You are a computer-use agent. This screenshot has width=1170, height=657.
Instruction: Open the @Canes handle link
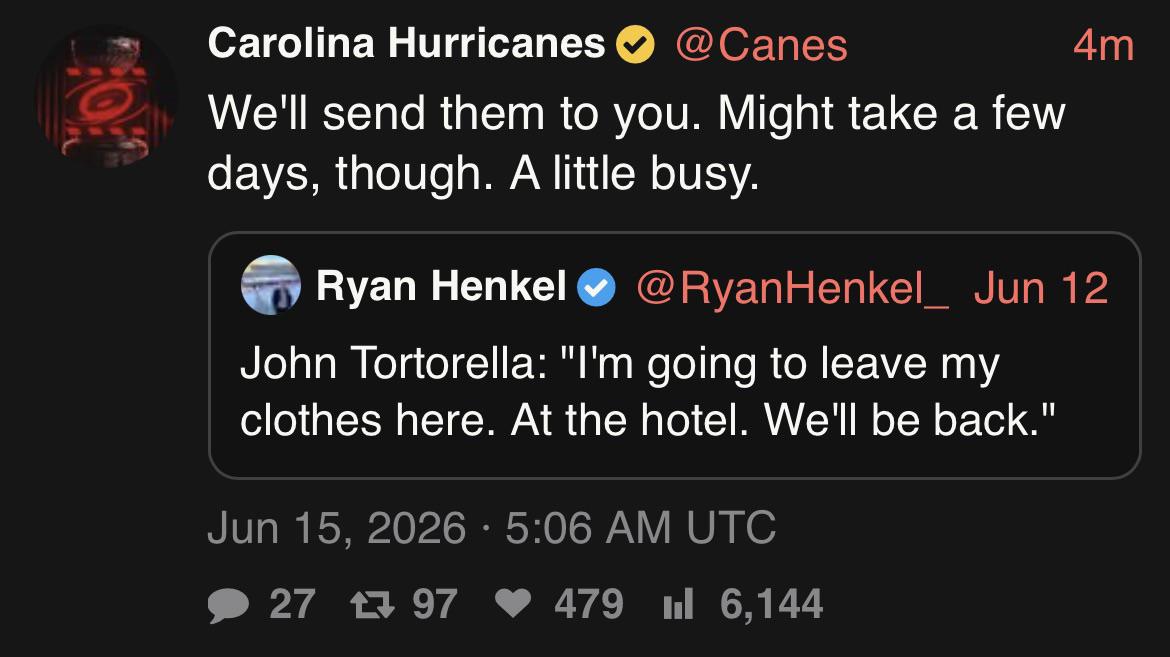click(x=761, y=45)
